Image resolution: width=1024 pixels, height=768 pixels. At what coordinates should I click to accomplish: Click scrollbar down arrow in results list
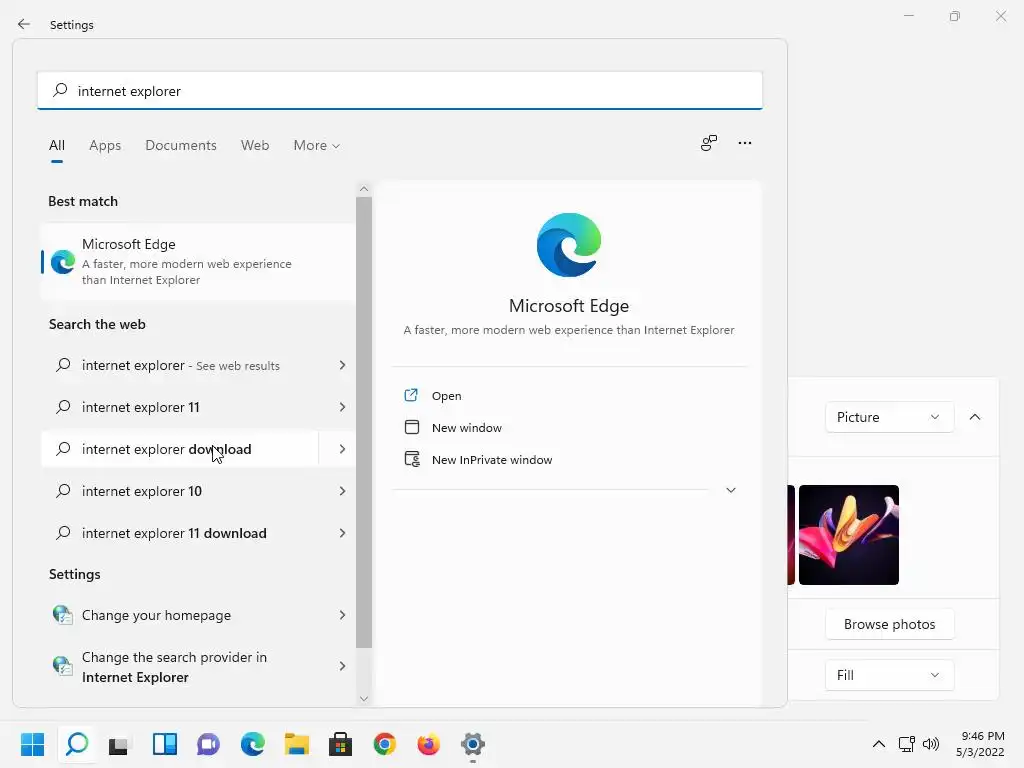point(364,698)
